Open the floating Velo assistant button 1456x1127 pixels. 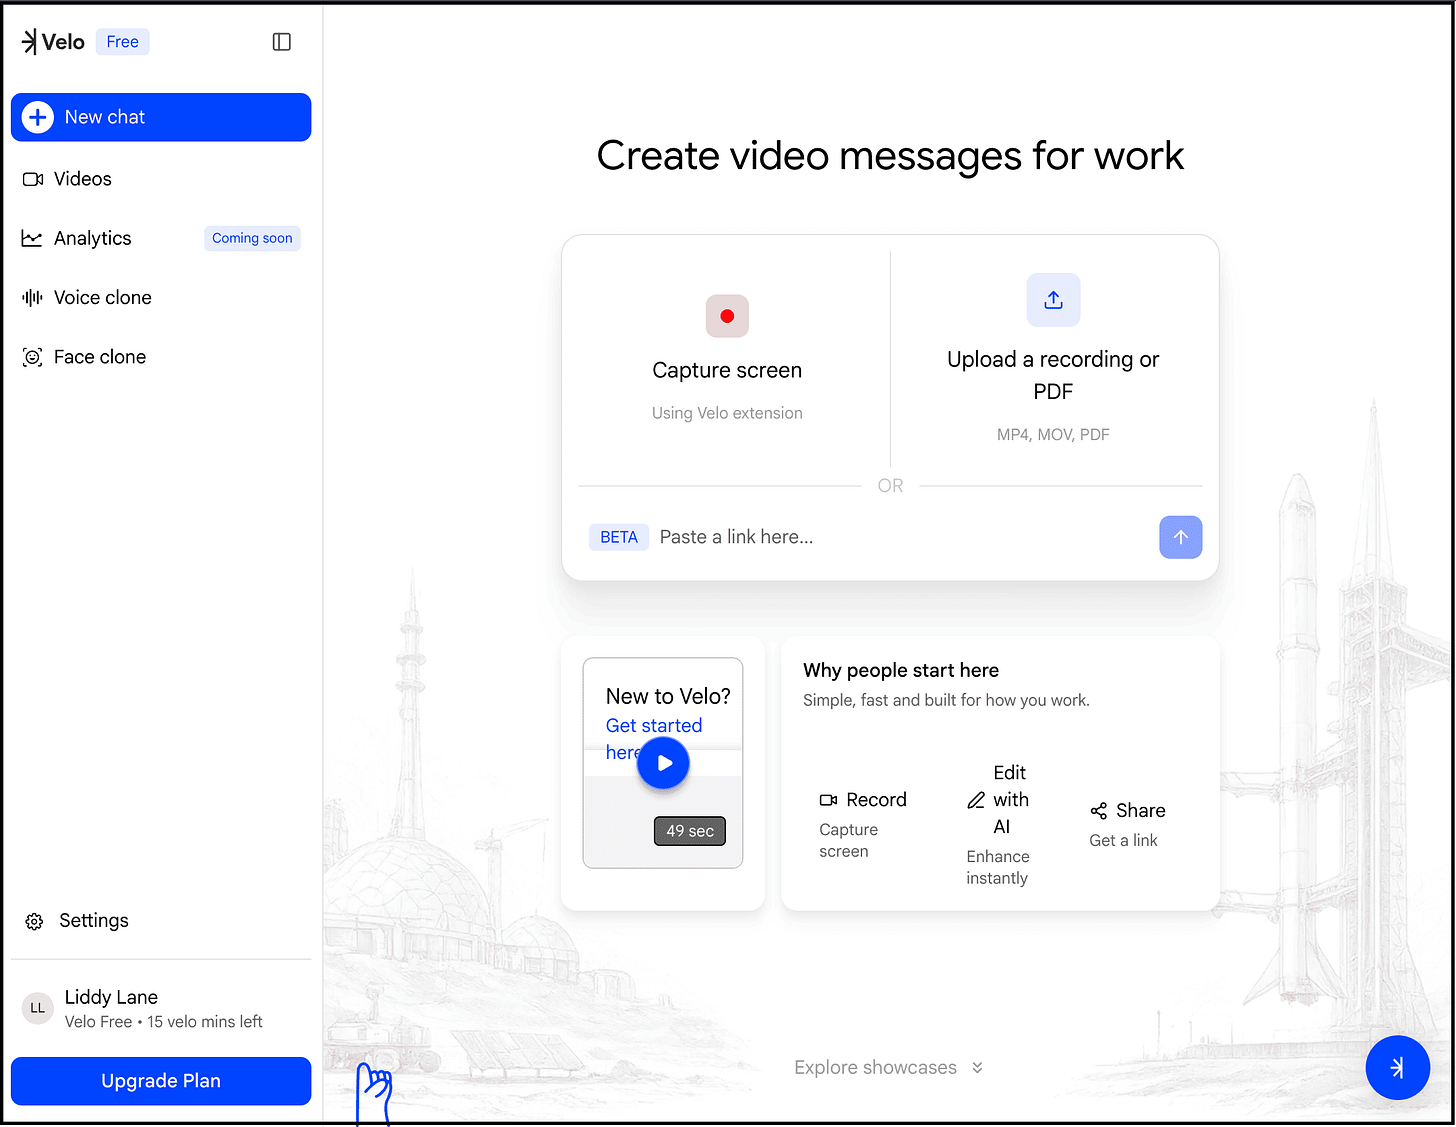pyautogui.click(x=1397, y=1068)
